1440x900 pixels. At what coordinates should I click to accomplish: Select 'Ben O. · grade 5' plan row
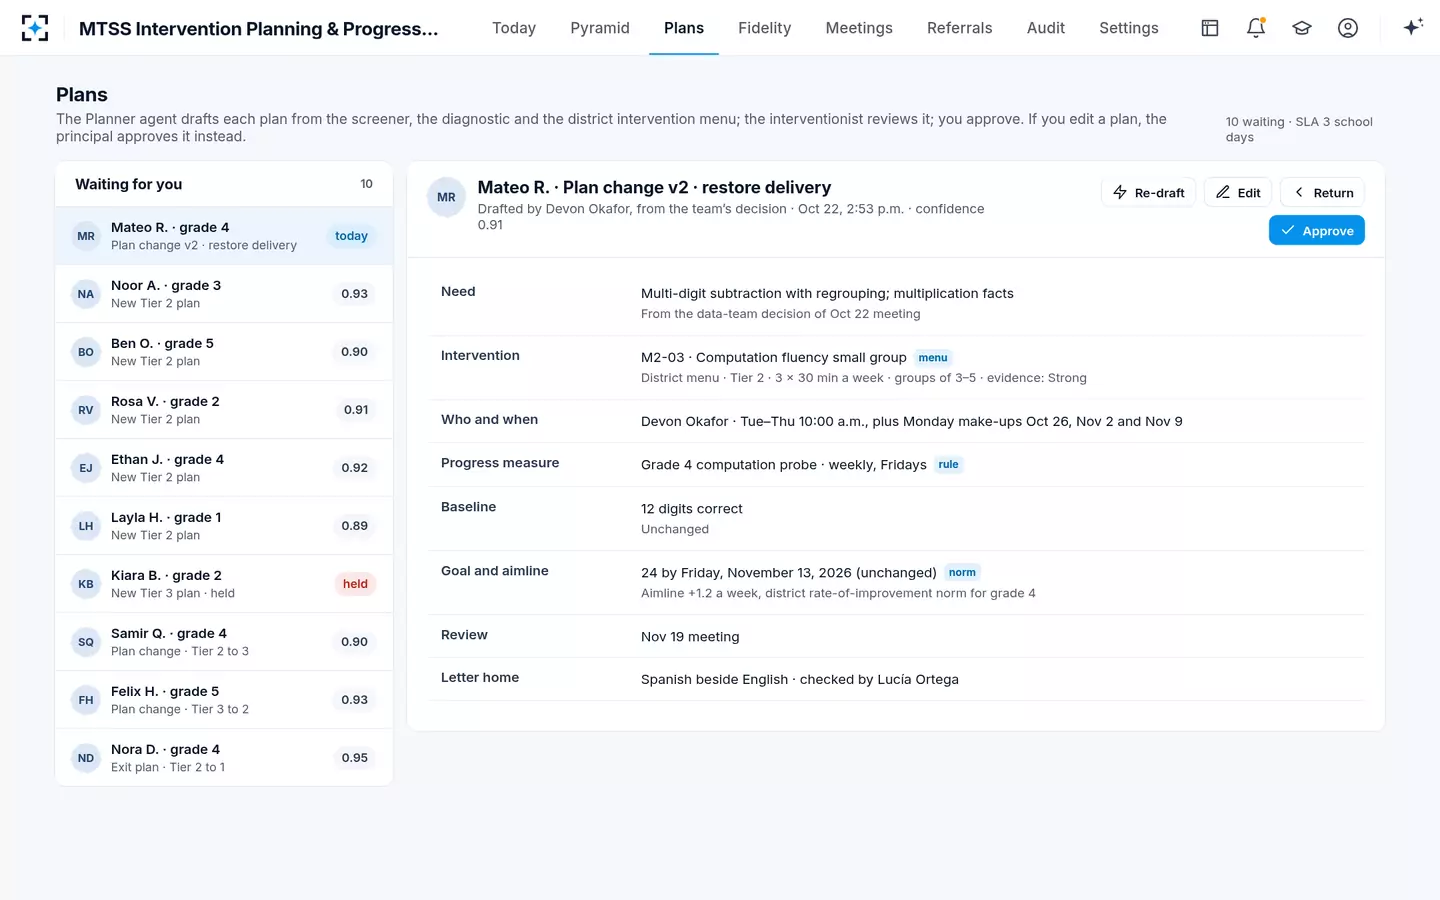click(224, 352)
